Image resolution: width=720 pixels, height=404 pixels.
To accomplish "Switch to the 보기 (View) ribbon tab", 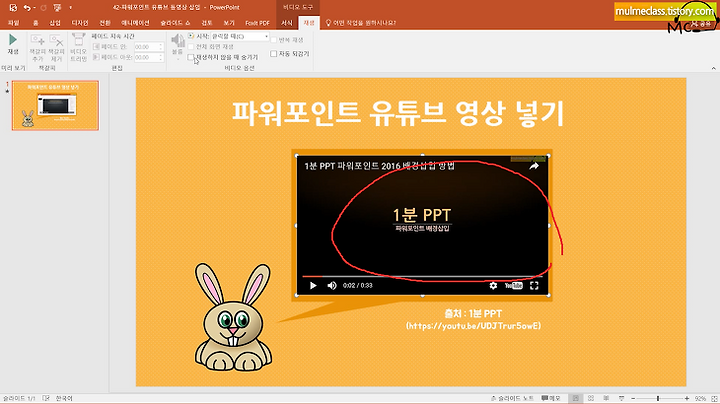I will click(229, 22).
